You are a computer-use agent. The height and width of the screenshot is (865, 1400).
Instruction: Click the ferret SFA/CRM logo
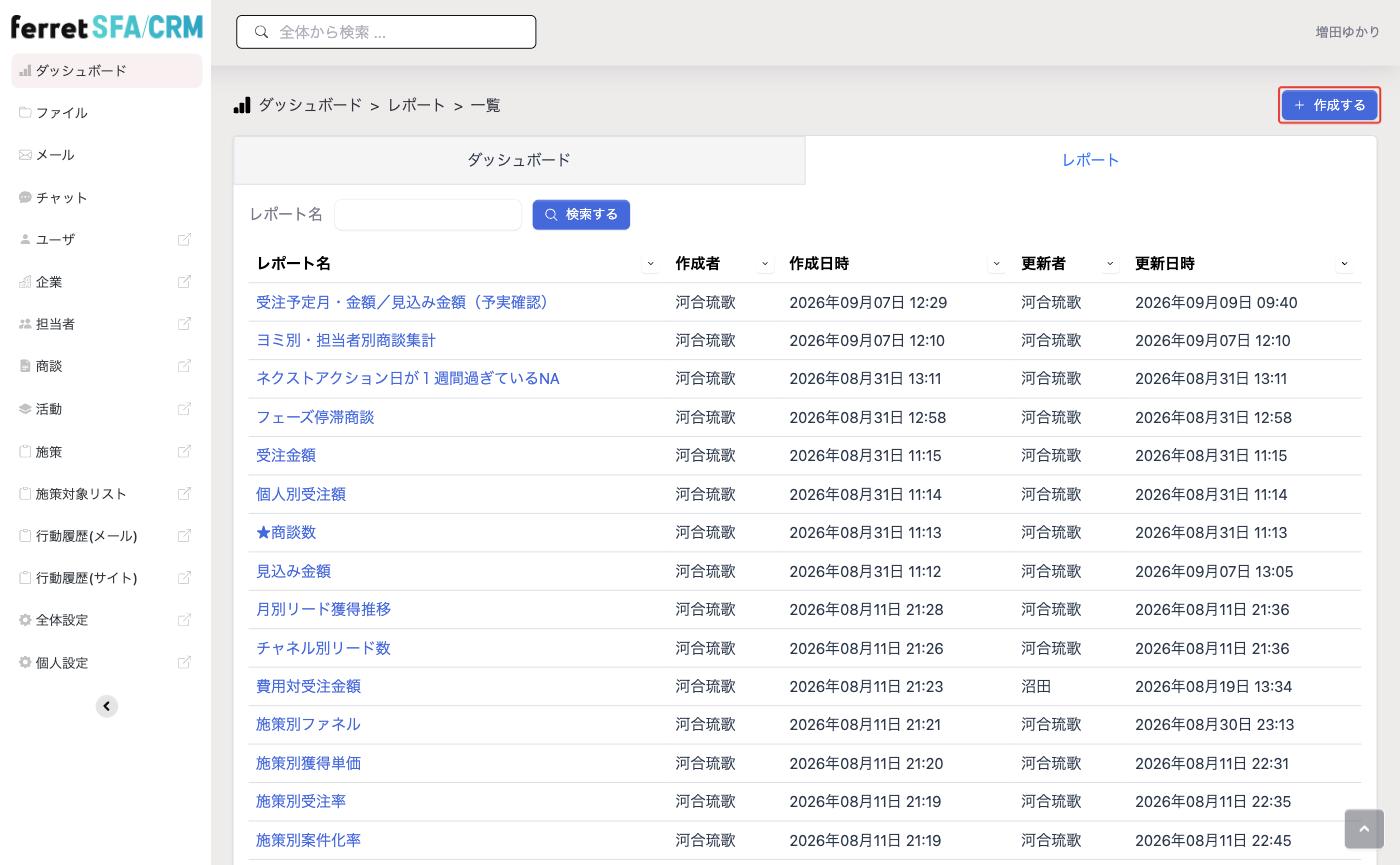click(107, 27)
